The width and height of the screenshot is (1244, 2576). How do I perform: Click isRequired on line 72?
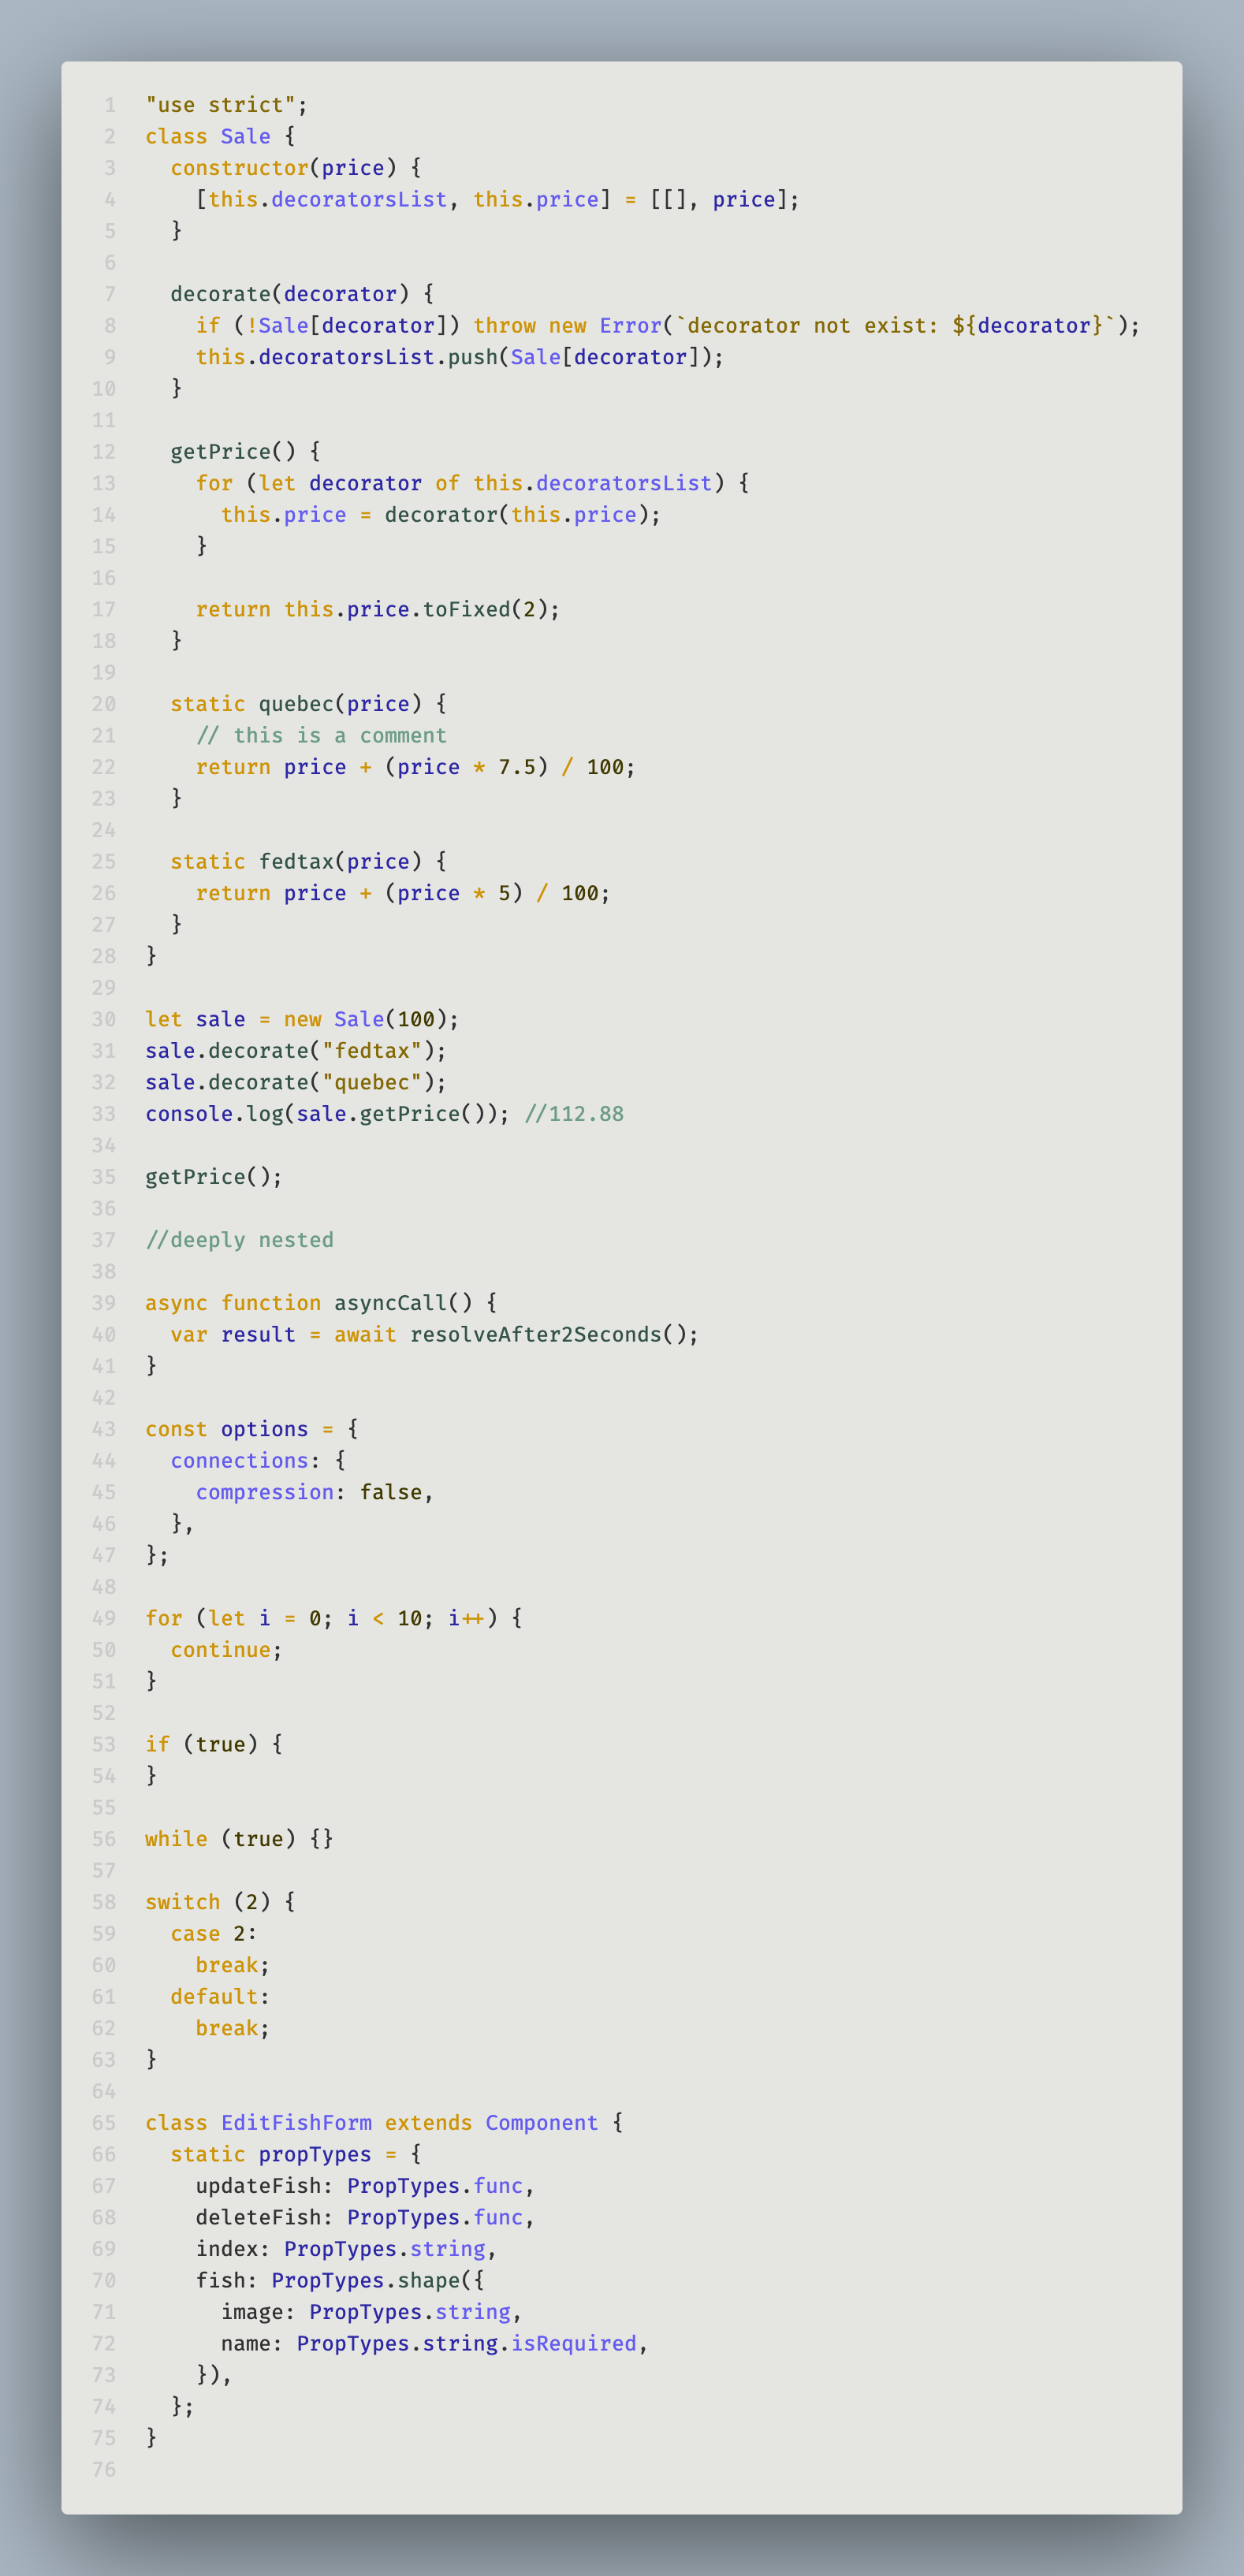click(x=574, y=2343)
